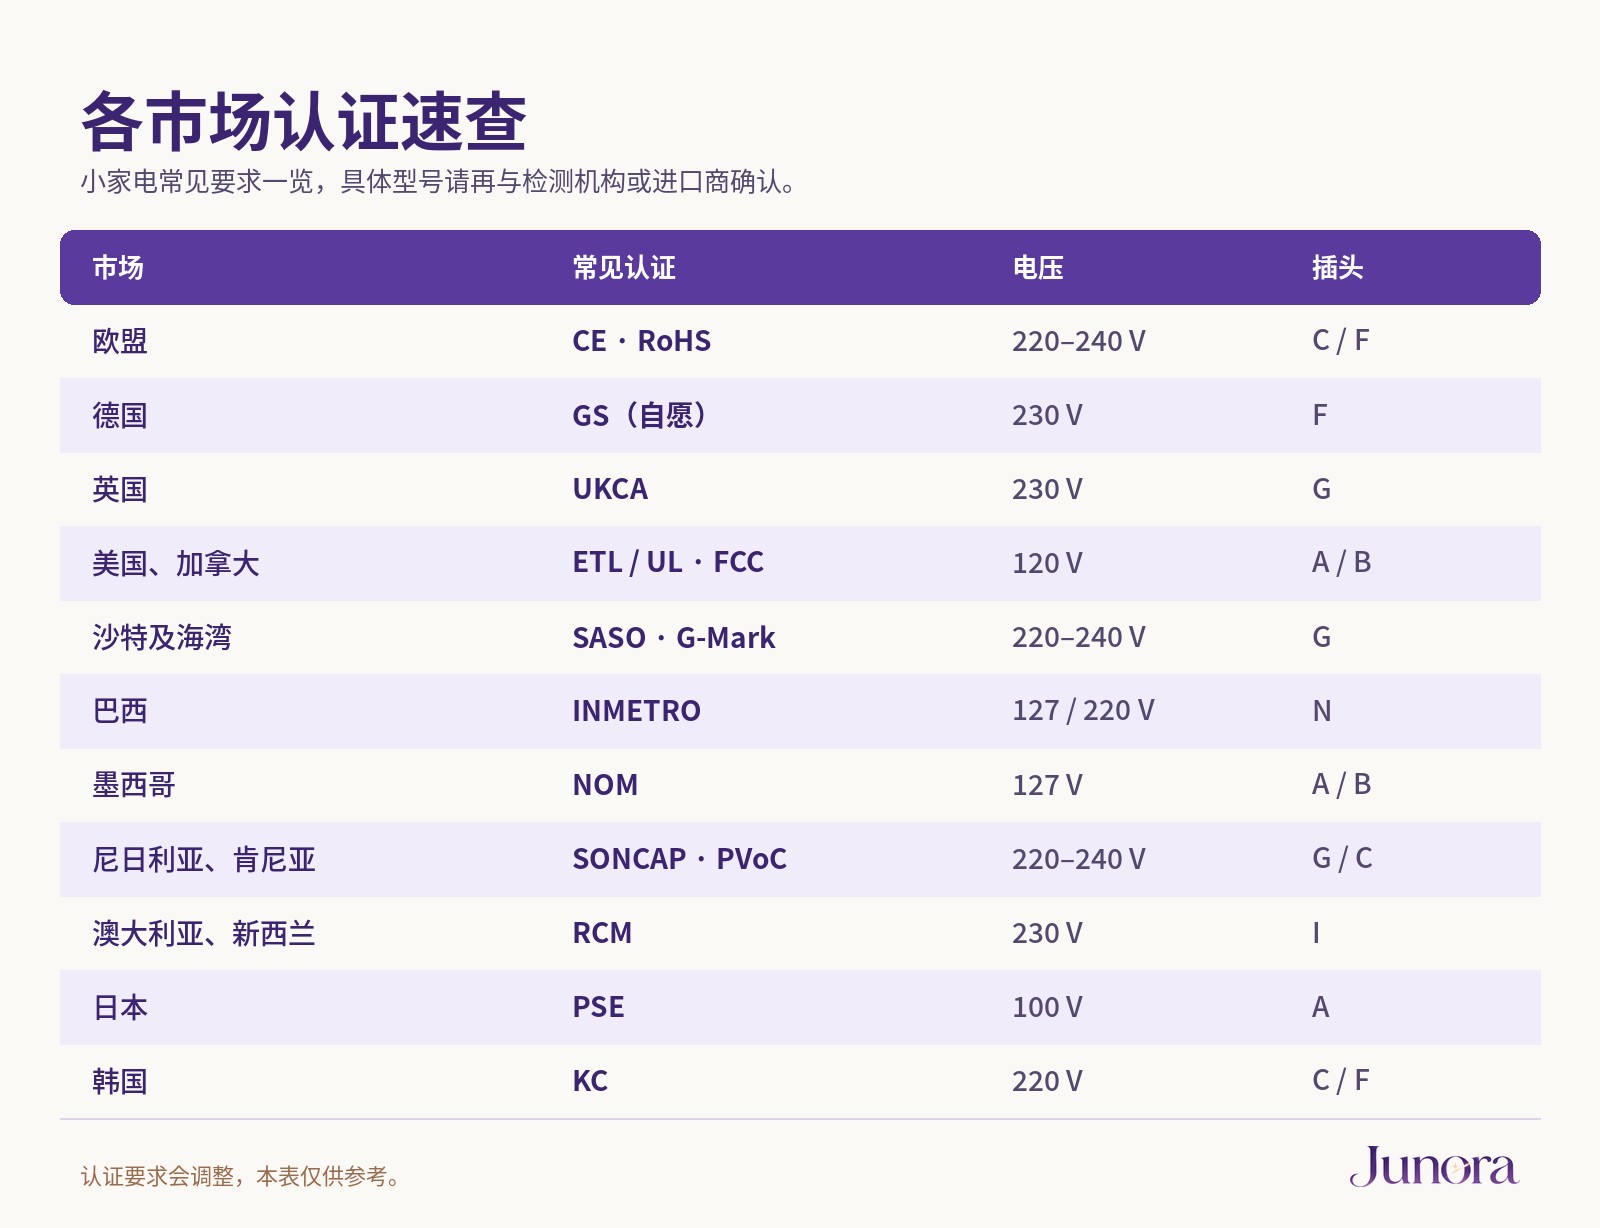Select the 澳大利亚、新西兰 market cell
Screen dimensions: 1600x1228
pos(204,933)
